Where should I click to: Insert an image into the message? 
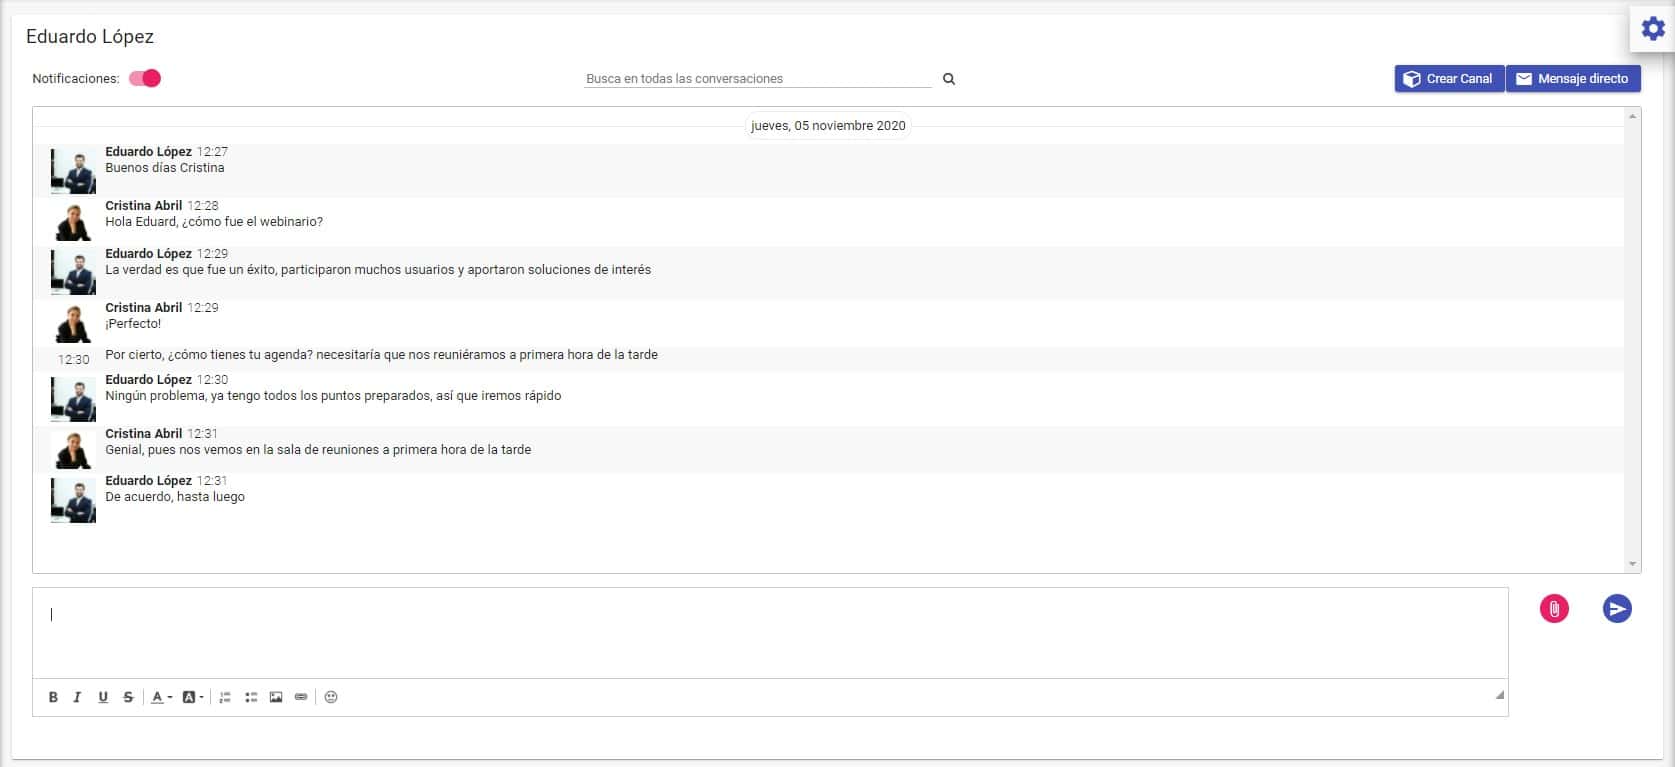click(x=276, y=697)
